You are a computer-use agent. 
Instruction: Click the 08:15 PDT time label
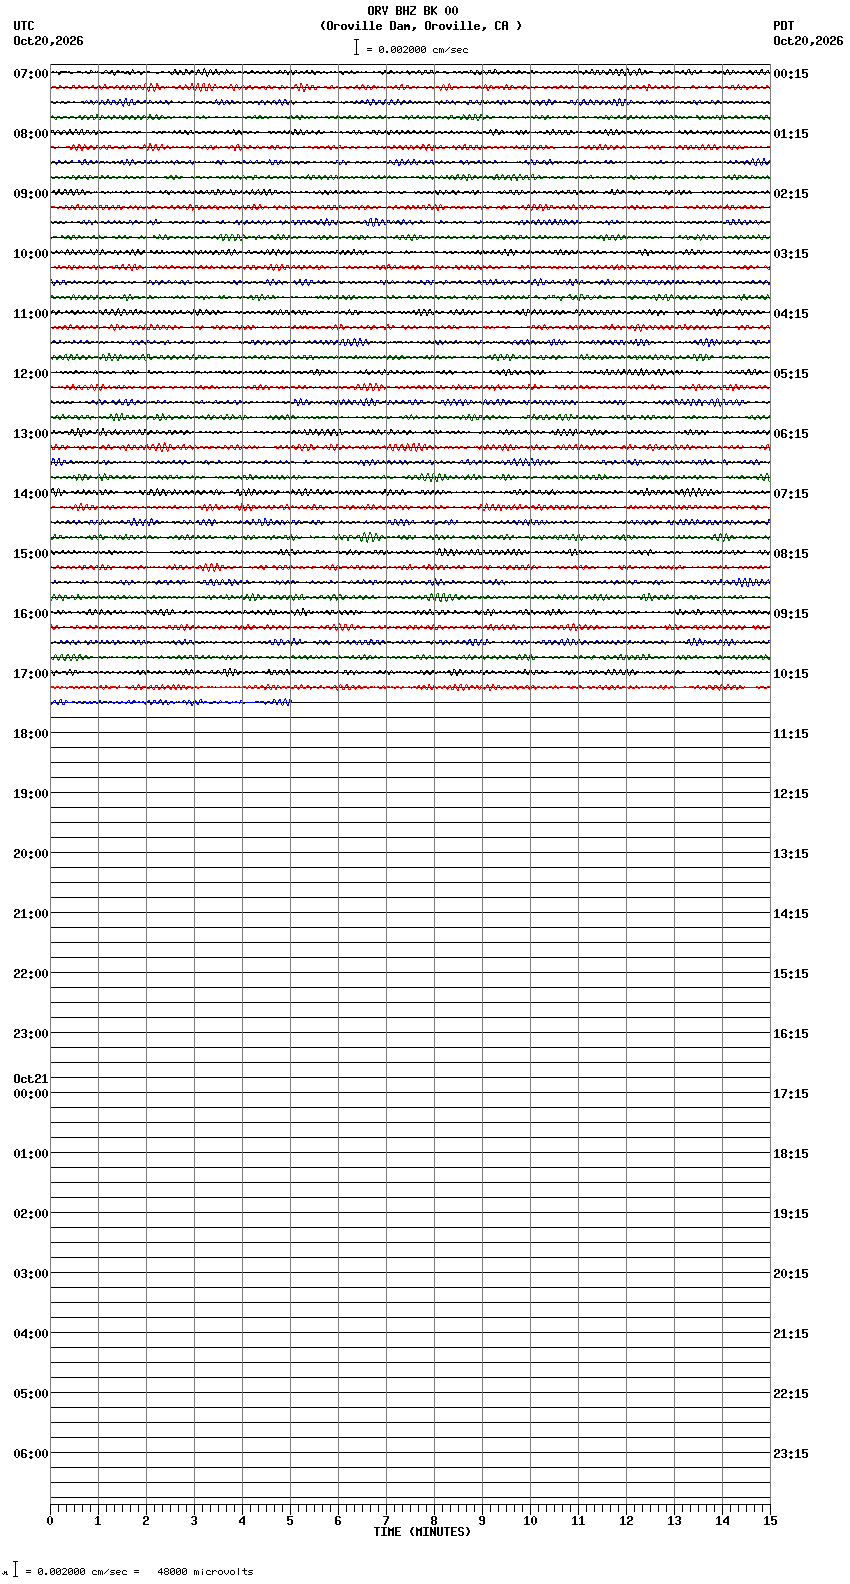[x=791, y=554]
